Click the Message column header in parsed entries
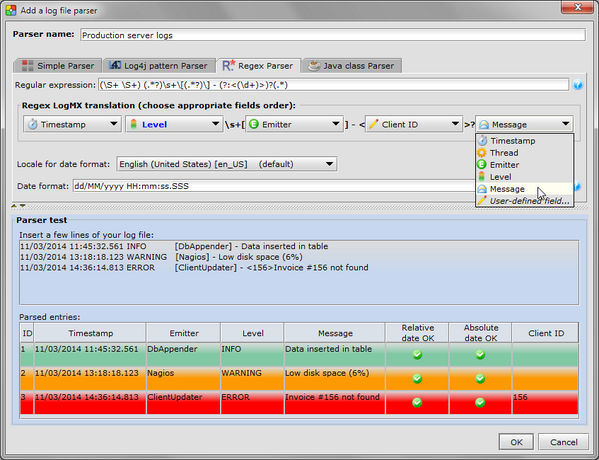 pyautogui.click(x=335, y=333)
